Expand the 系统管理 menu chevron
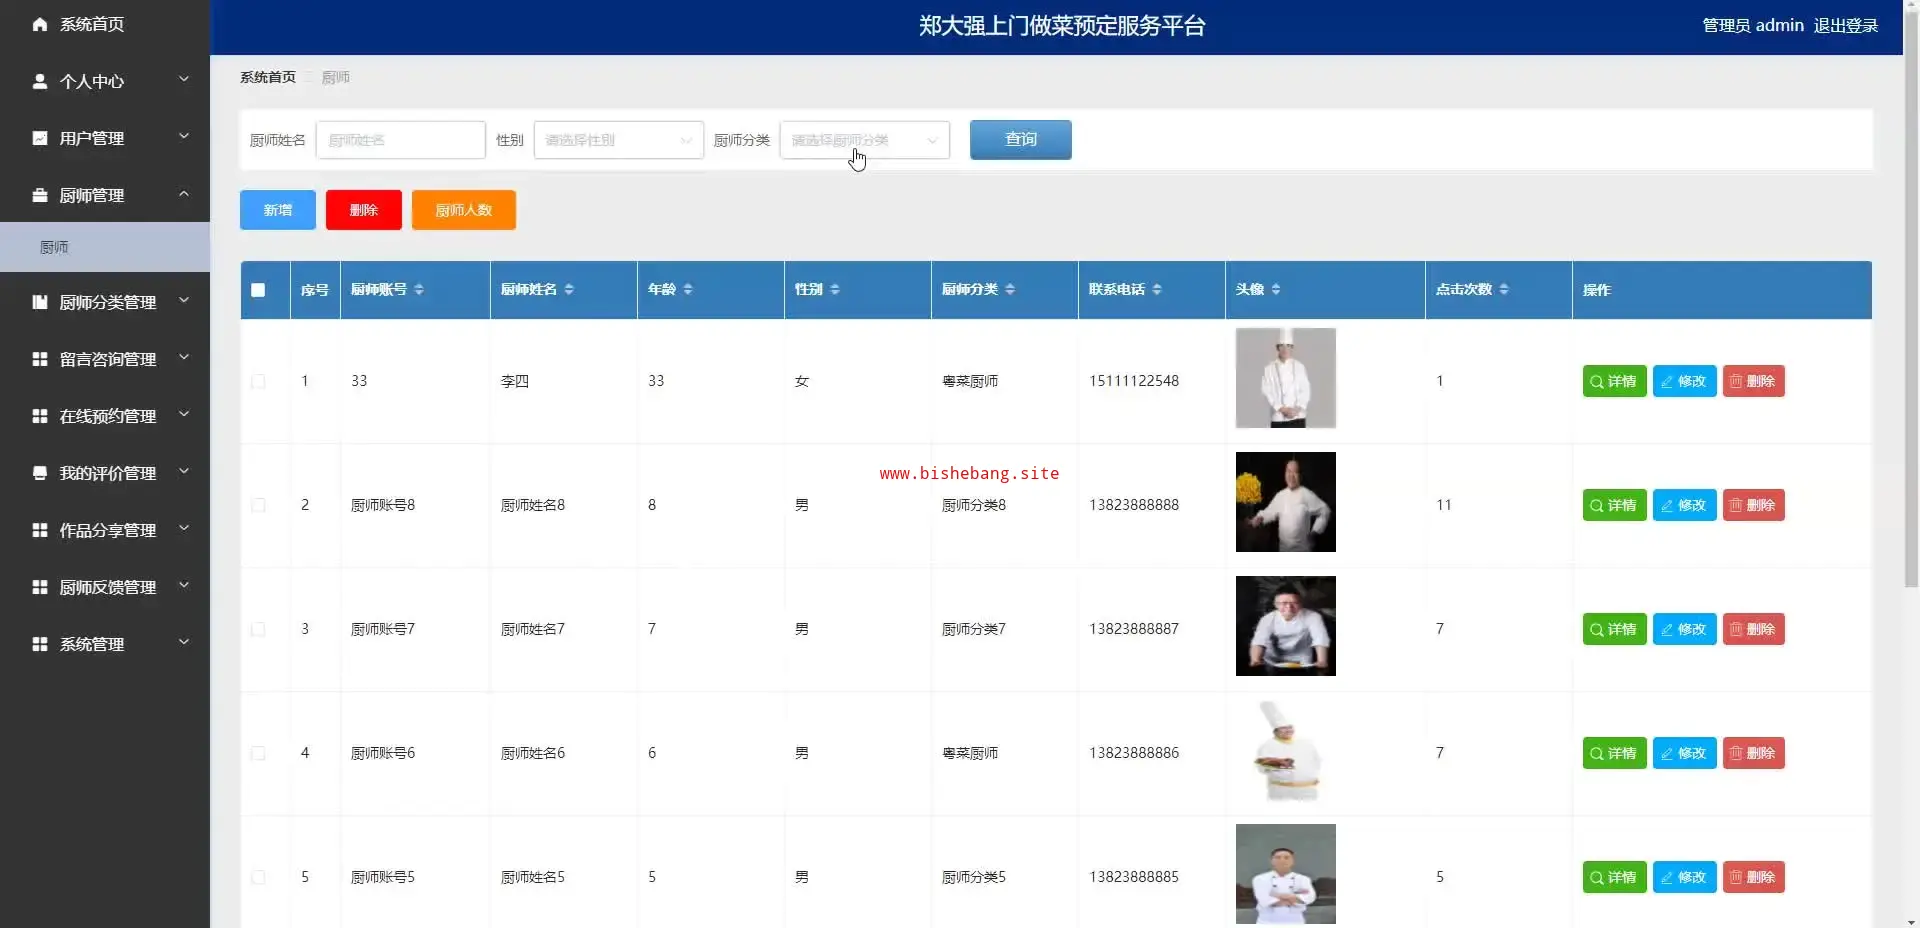 184,642
